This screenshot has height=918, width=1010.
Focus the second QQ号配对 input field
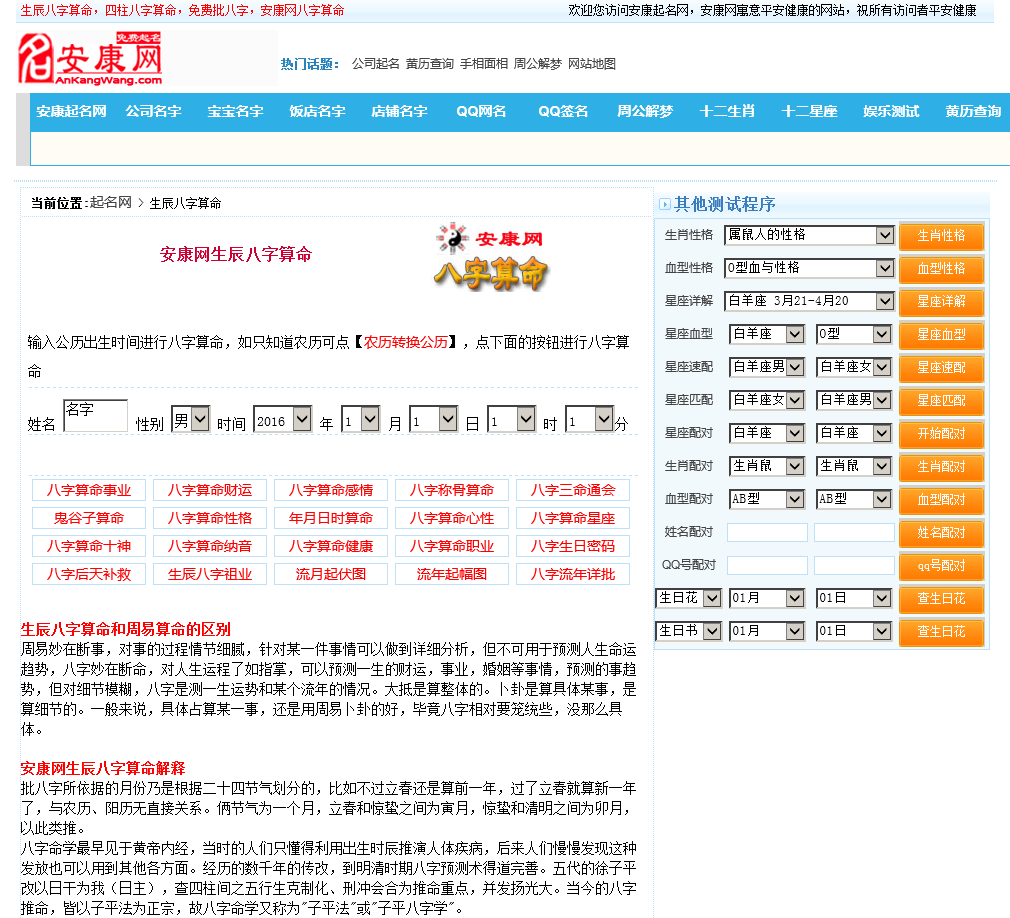click(854, 566)
